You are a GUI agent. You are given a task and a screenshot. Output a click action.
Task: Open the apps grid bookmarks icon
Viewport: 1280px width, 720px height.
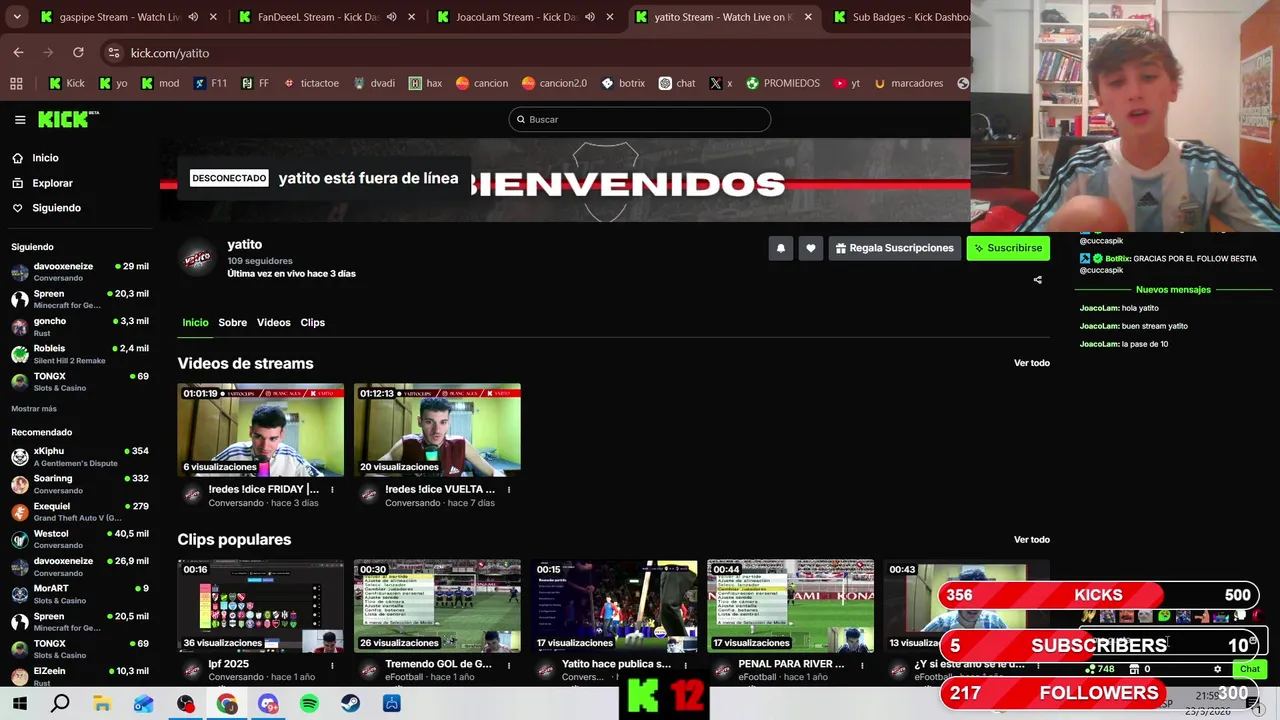pos(16,83)
